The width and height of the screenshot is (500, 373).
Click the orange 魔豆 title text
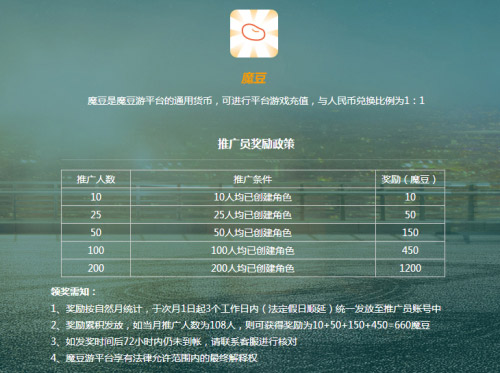click(254, 78)
